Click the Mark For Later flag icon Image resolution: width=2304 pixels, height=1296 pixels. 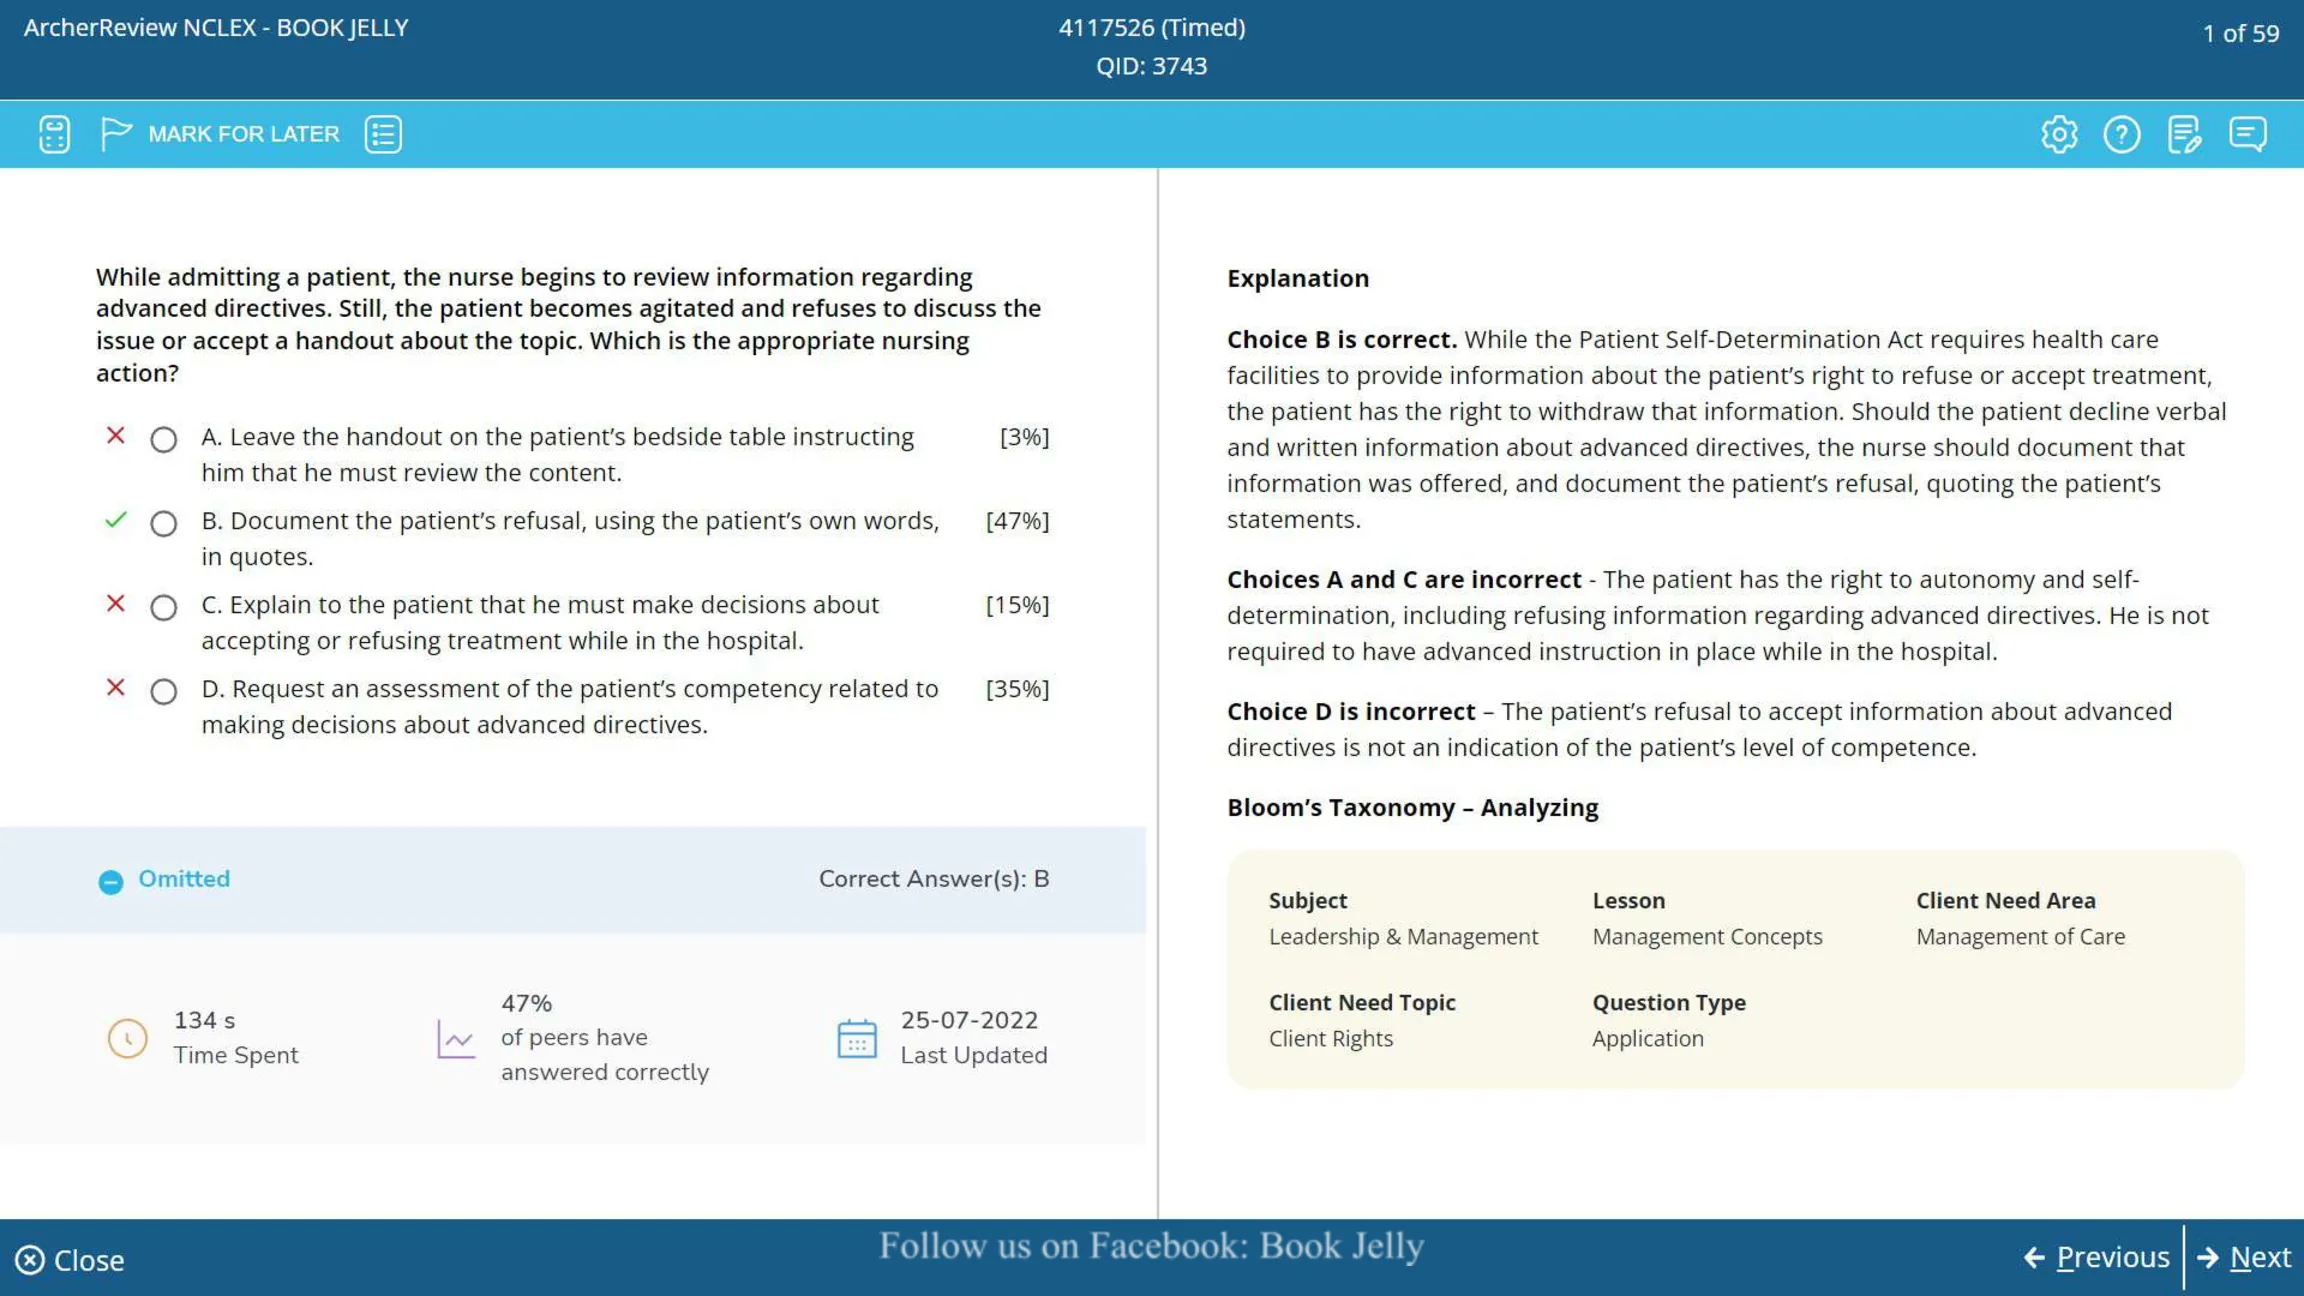(116, 134)
